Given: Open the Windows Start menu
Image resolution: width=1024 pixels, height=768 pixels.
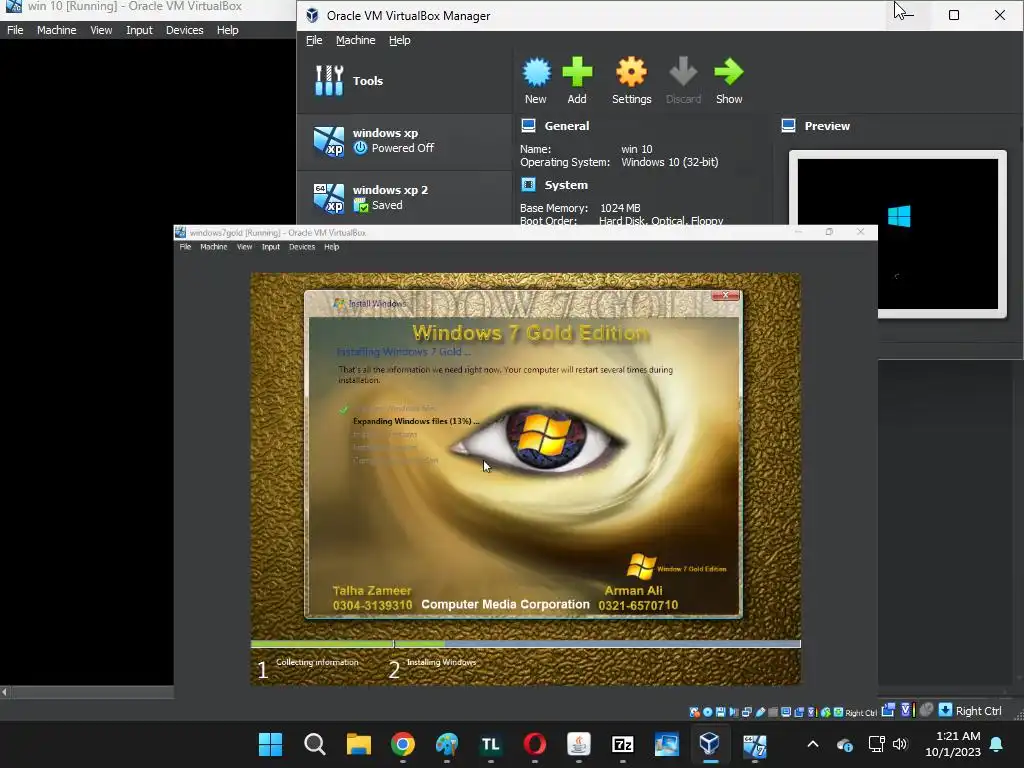Looking at the screenshot, I should coord(270,744).
